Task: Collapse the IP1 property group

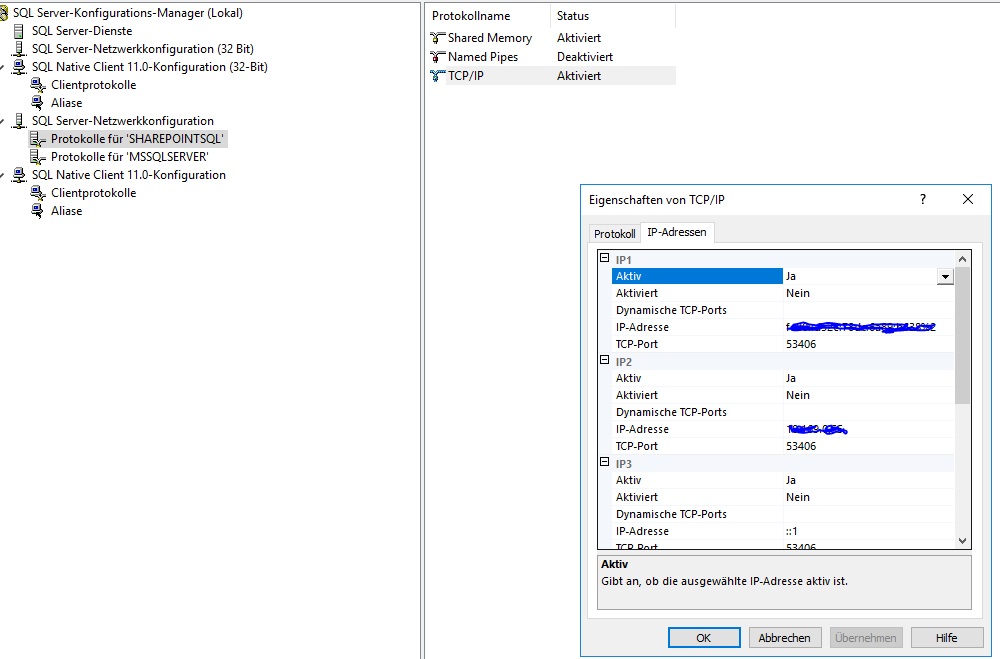Action: point(605,258)
